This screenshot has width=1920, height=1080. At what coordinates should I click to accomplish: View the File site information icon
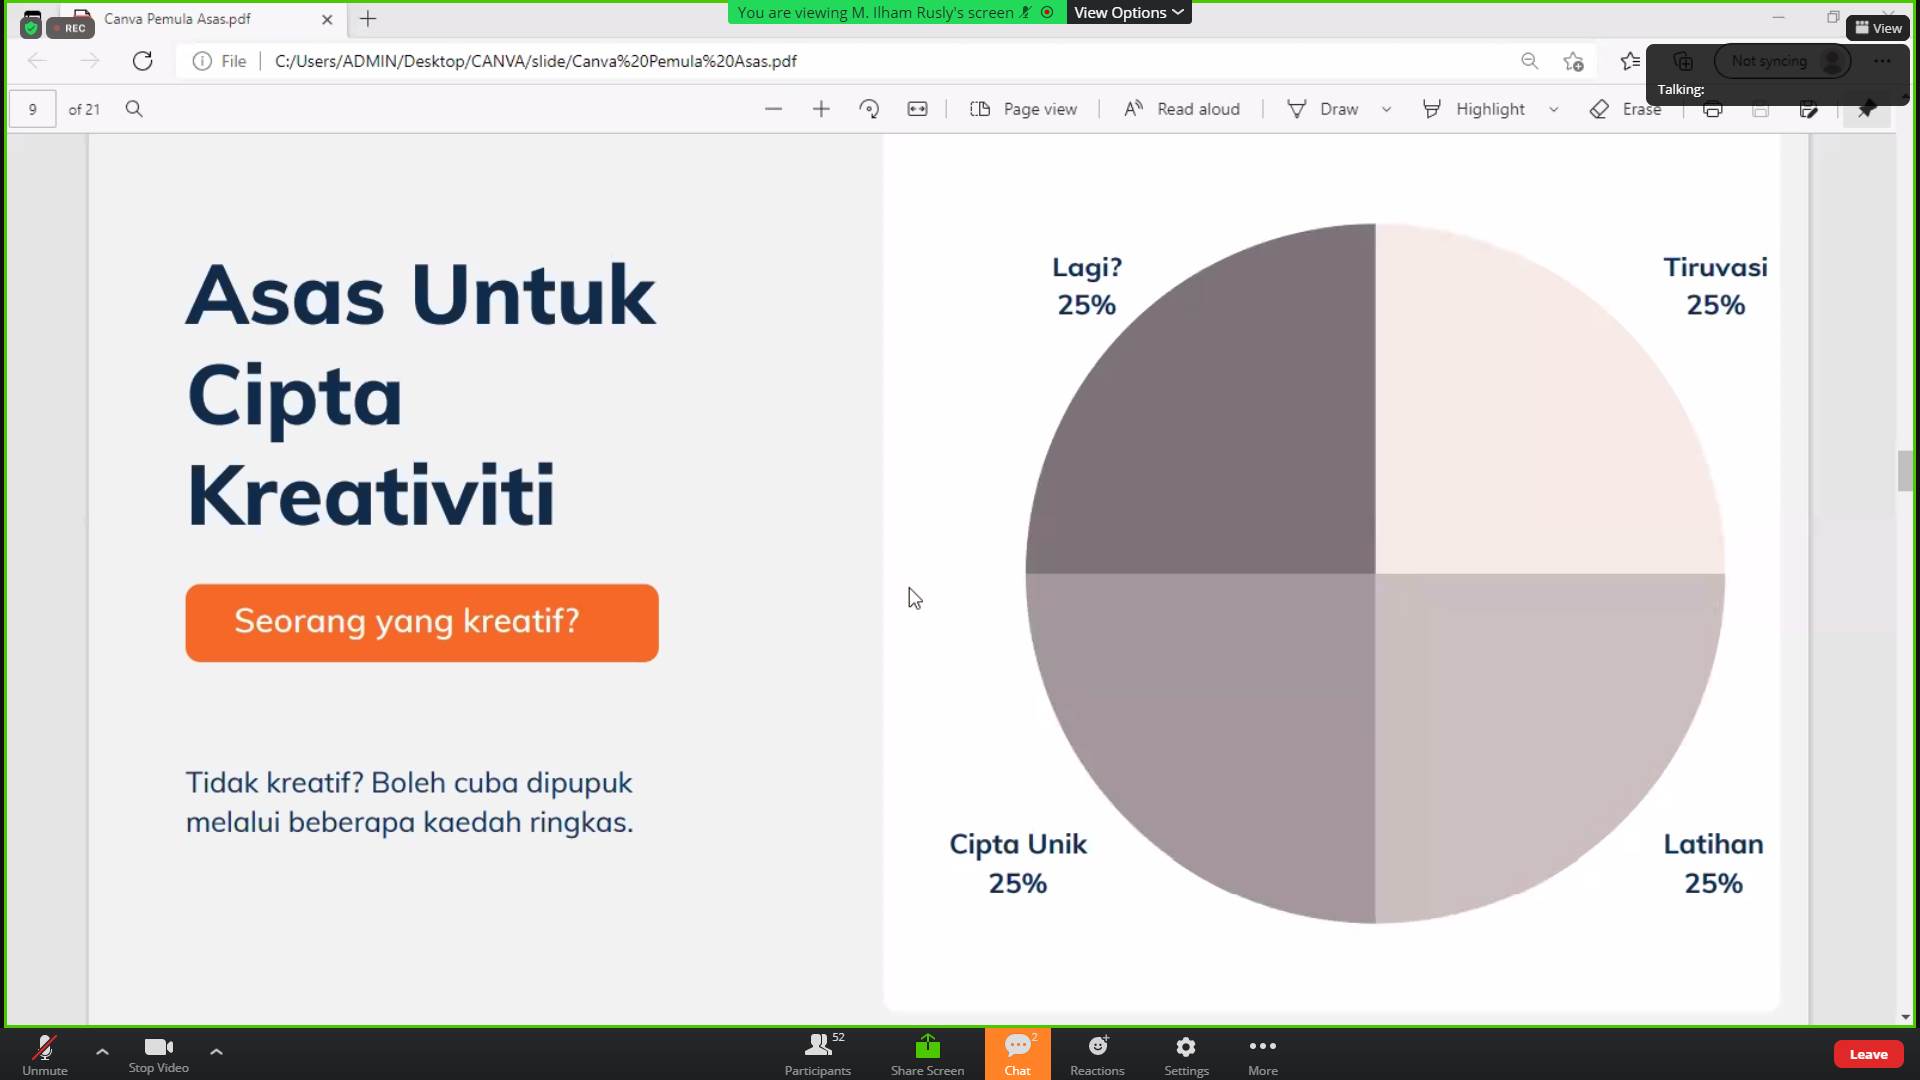coord(219,61)
